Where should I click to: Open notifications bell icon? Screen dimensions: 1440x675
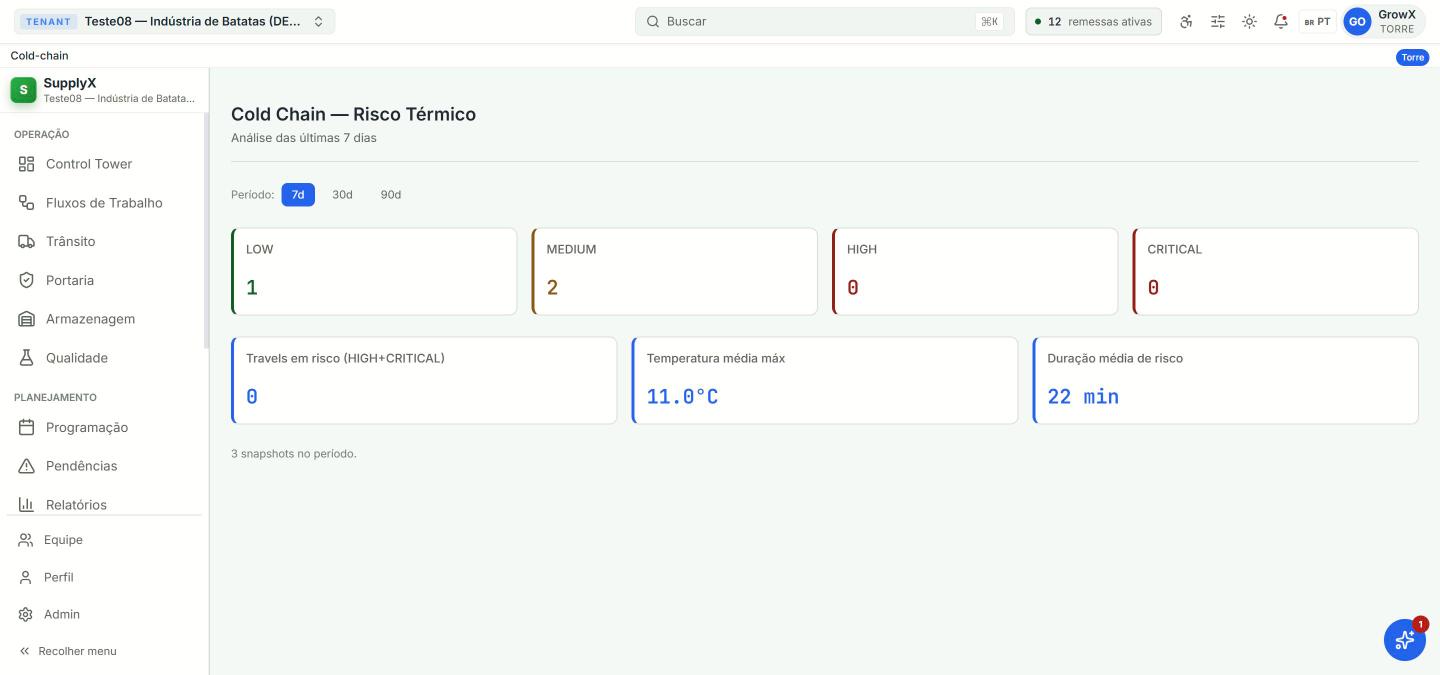pos(1281,21)
